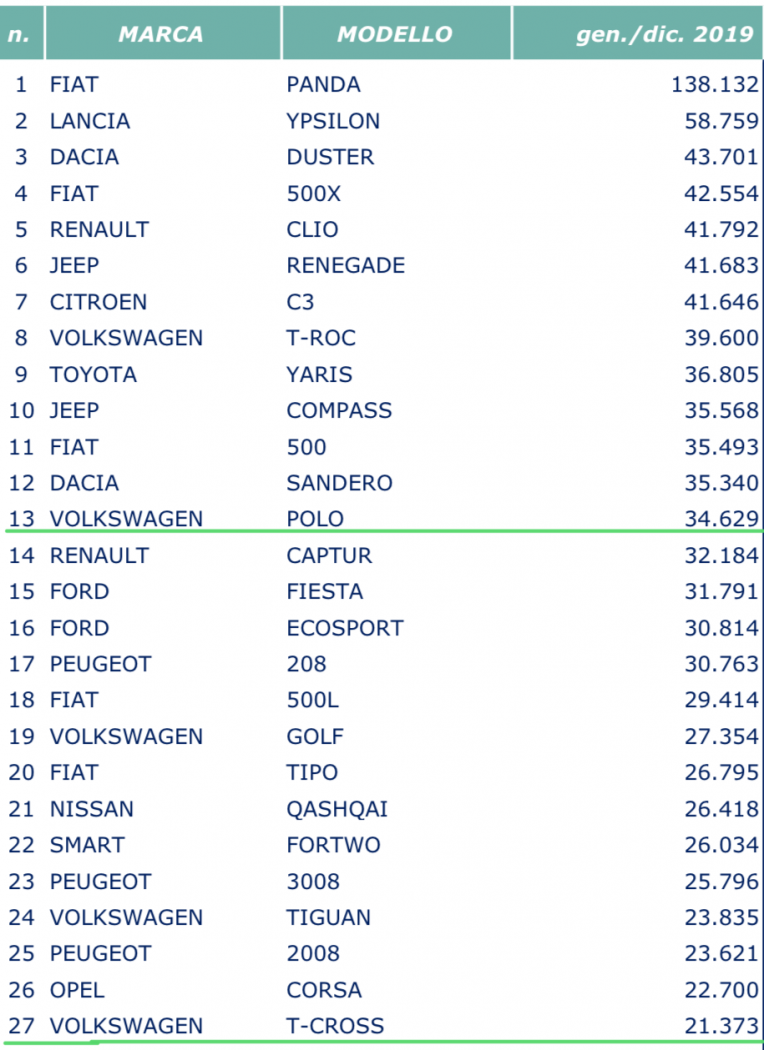Click the CITROEN brand cell
Screen dimensions: 764x1050
point(98,301)
